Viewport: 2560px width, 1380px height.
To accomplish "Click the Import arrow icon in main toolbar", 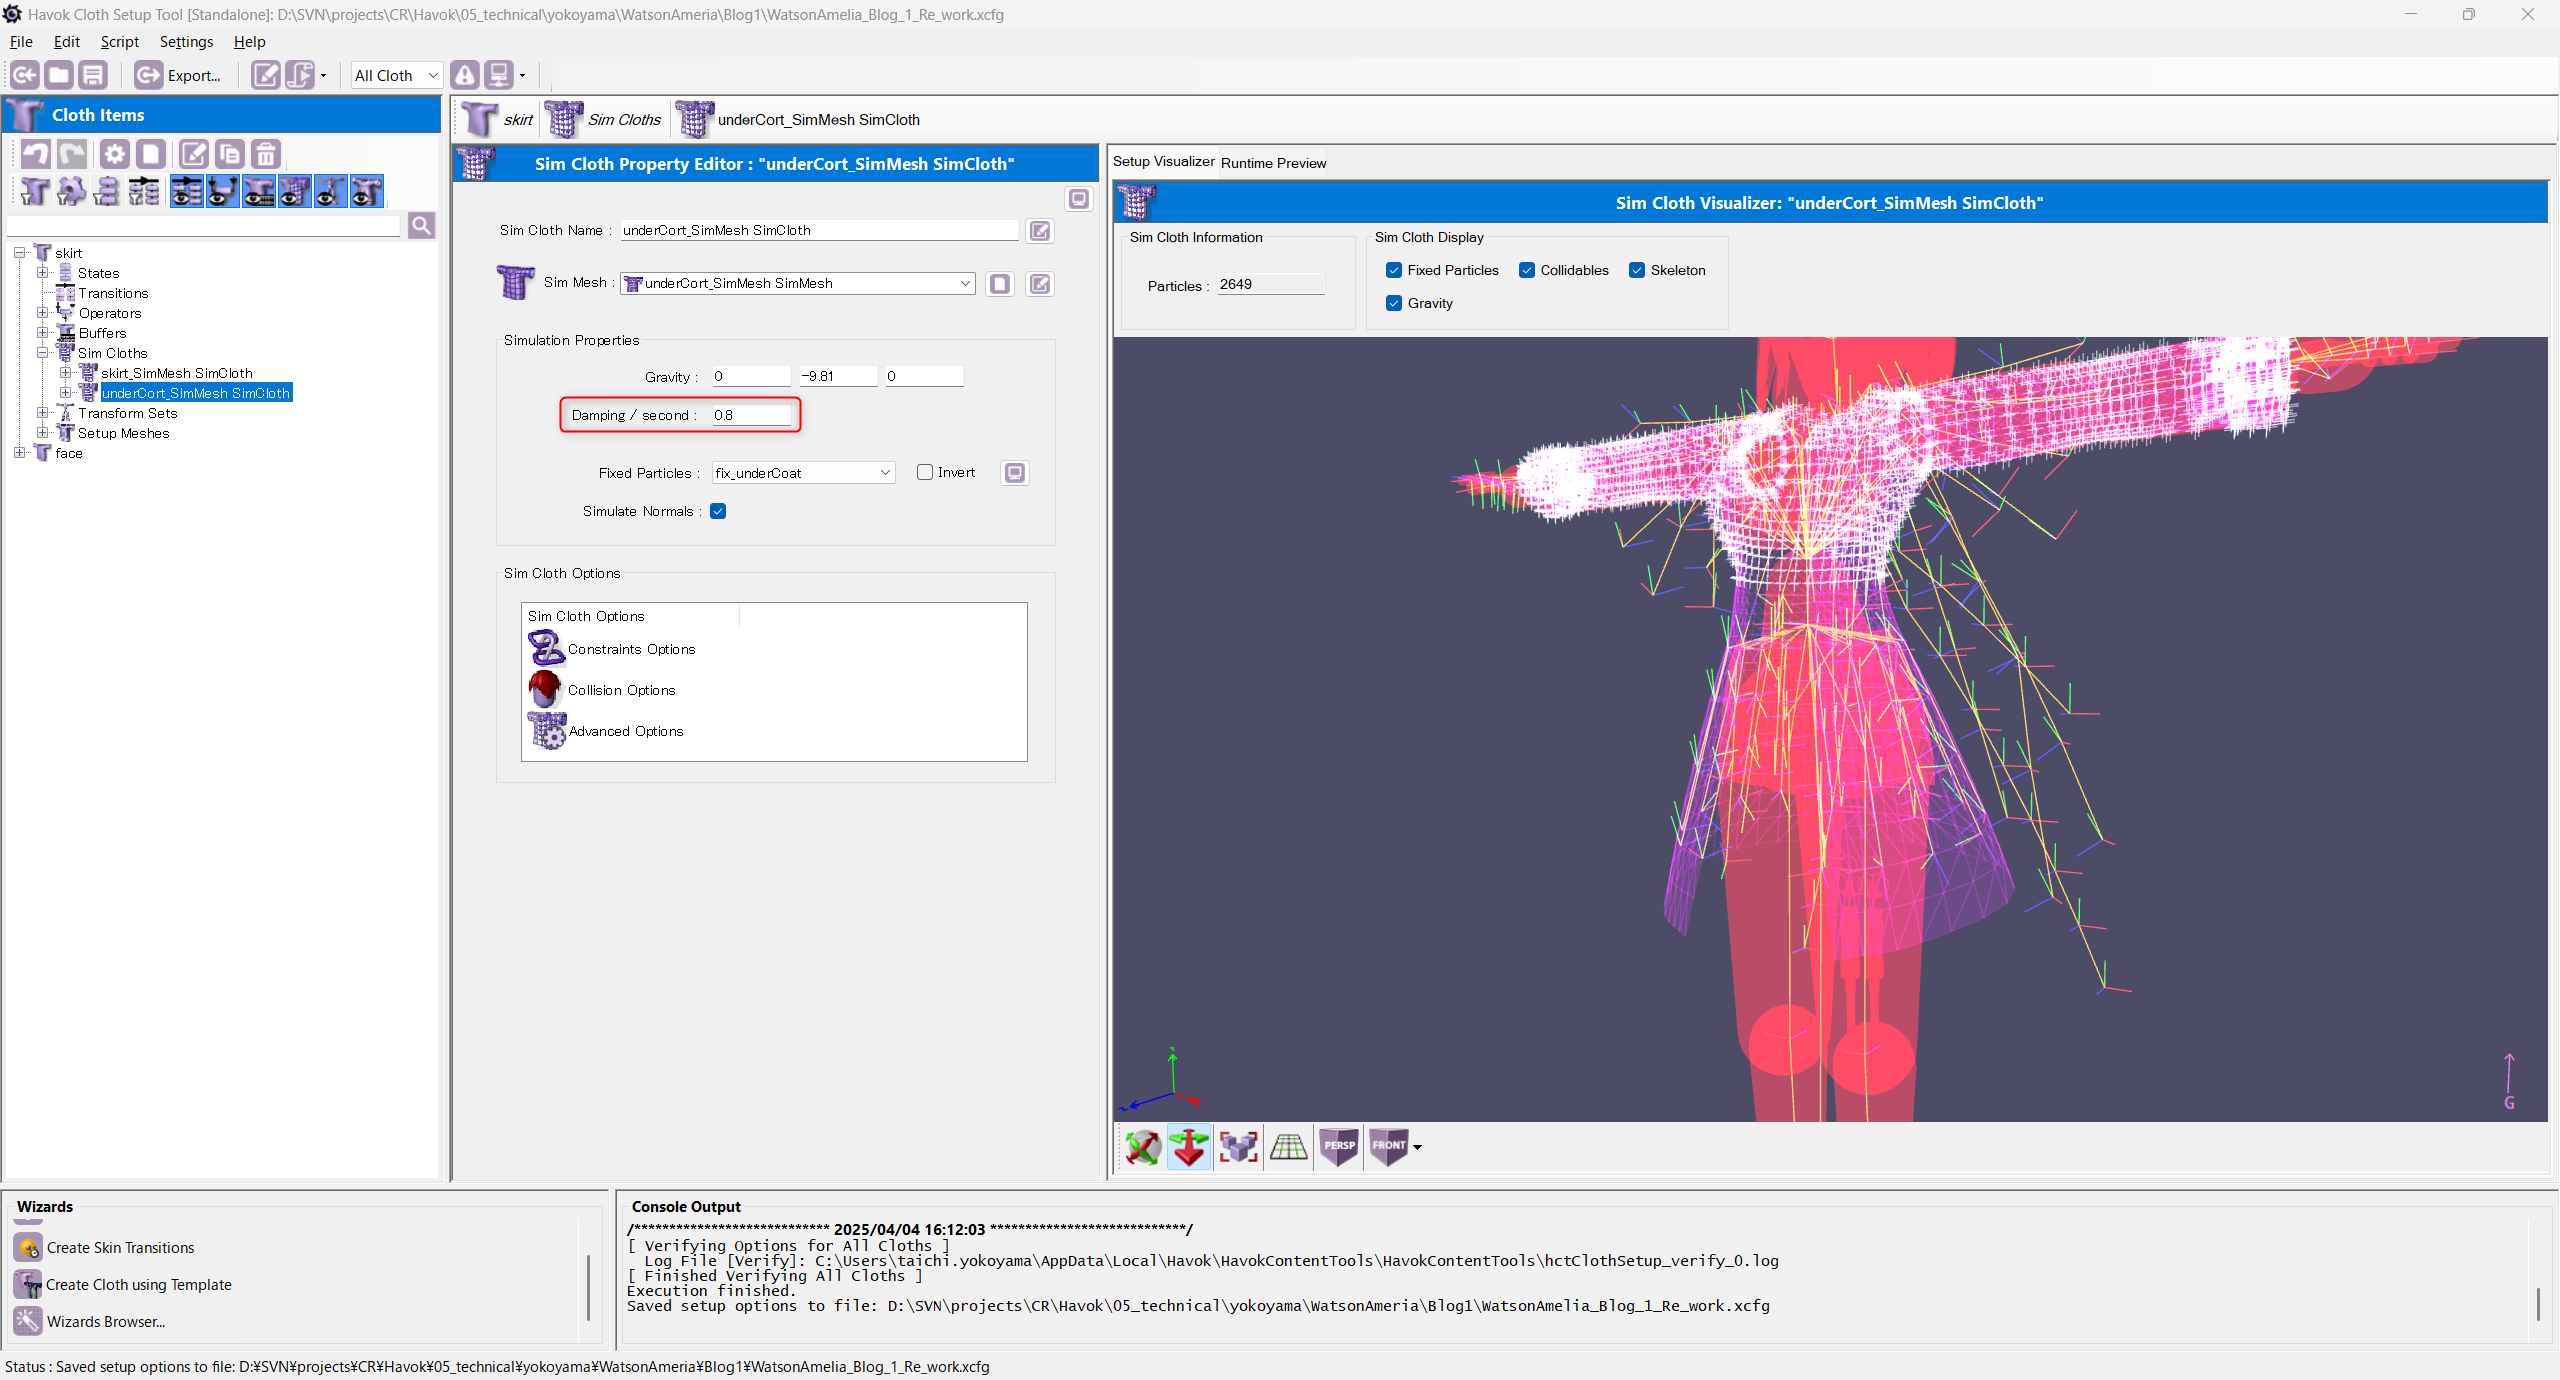I will point(25,75).
